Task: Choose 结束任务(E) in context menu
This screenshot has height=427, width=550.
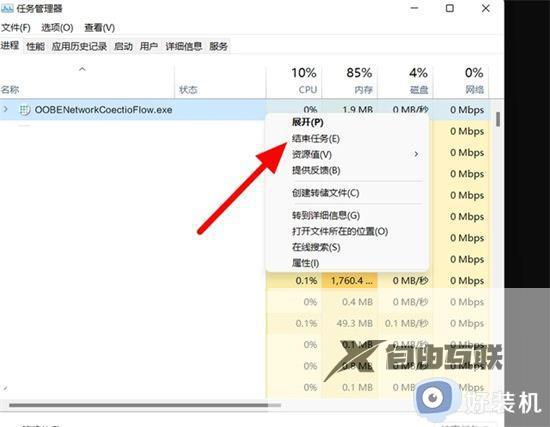Action: (316, 139)
